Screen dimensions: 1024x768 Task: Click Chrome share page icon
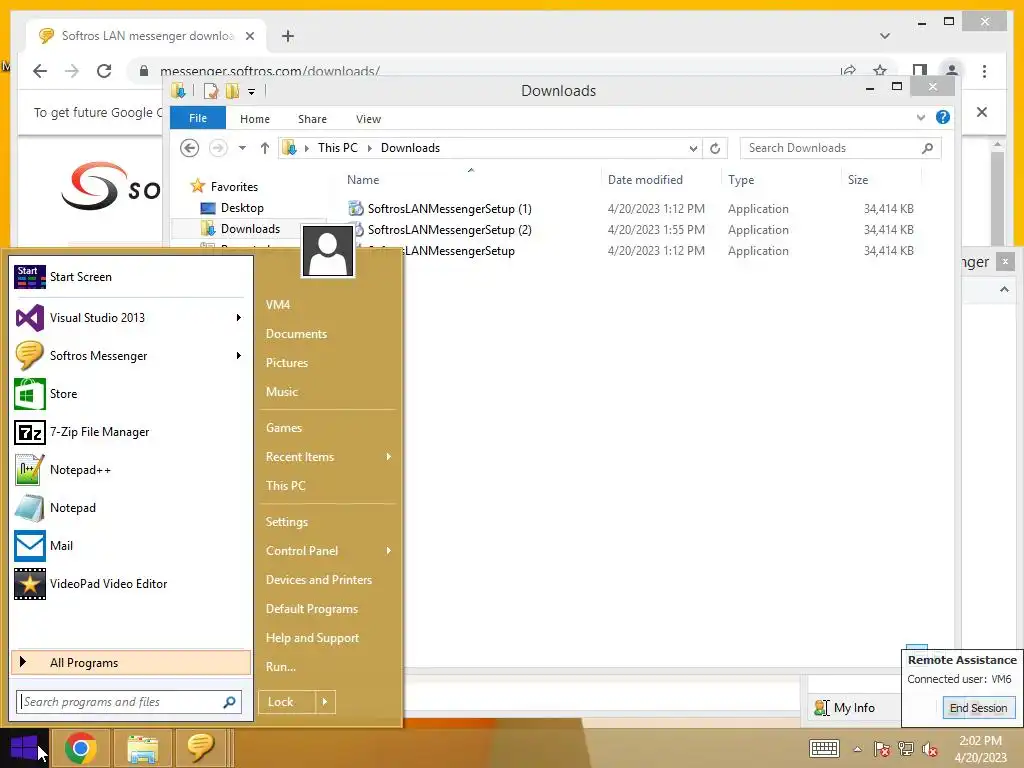[x=848, y=71]
